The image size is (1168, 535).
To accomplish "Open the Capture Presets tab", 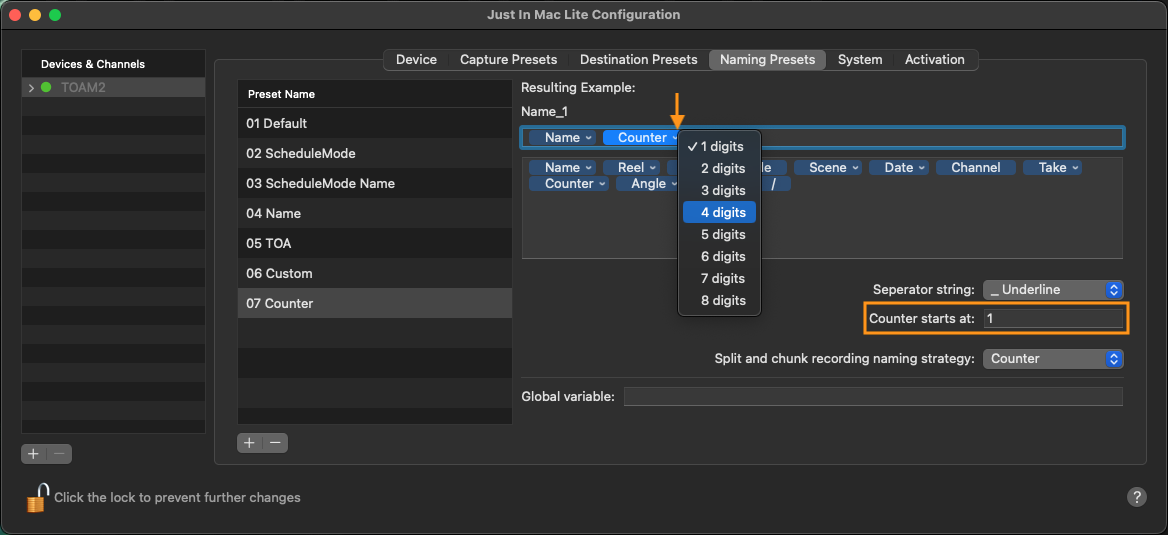I will (x=508, y=60).
